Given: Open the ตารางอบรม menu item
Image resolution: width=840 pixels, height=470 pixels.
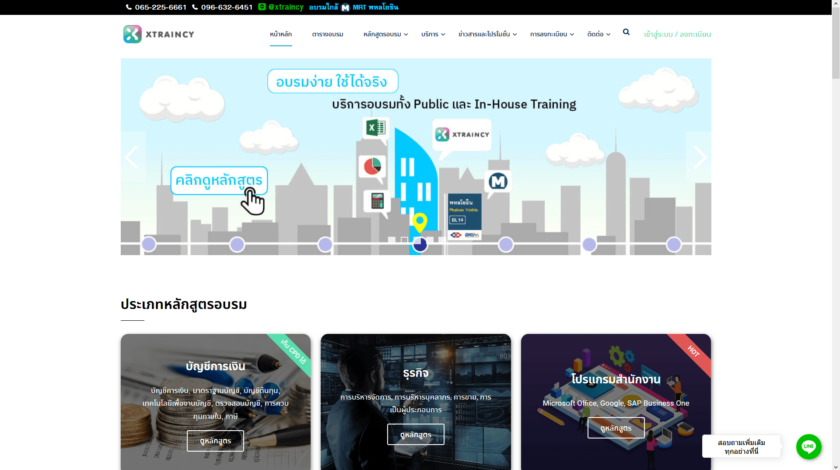Looking at the screenshot, I should 327,34.
